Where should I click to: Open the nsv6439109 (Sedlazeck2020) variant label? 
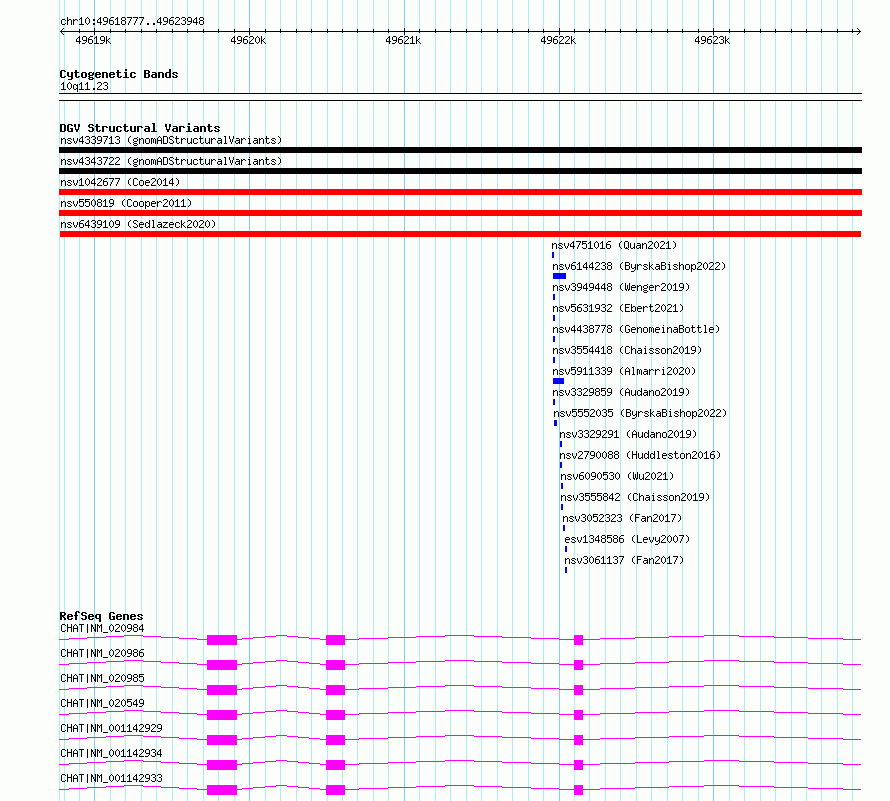pos(138,224)
